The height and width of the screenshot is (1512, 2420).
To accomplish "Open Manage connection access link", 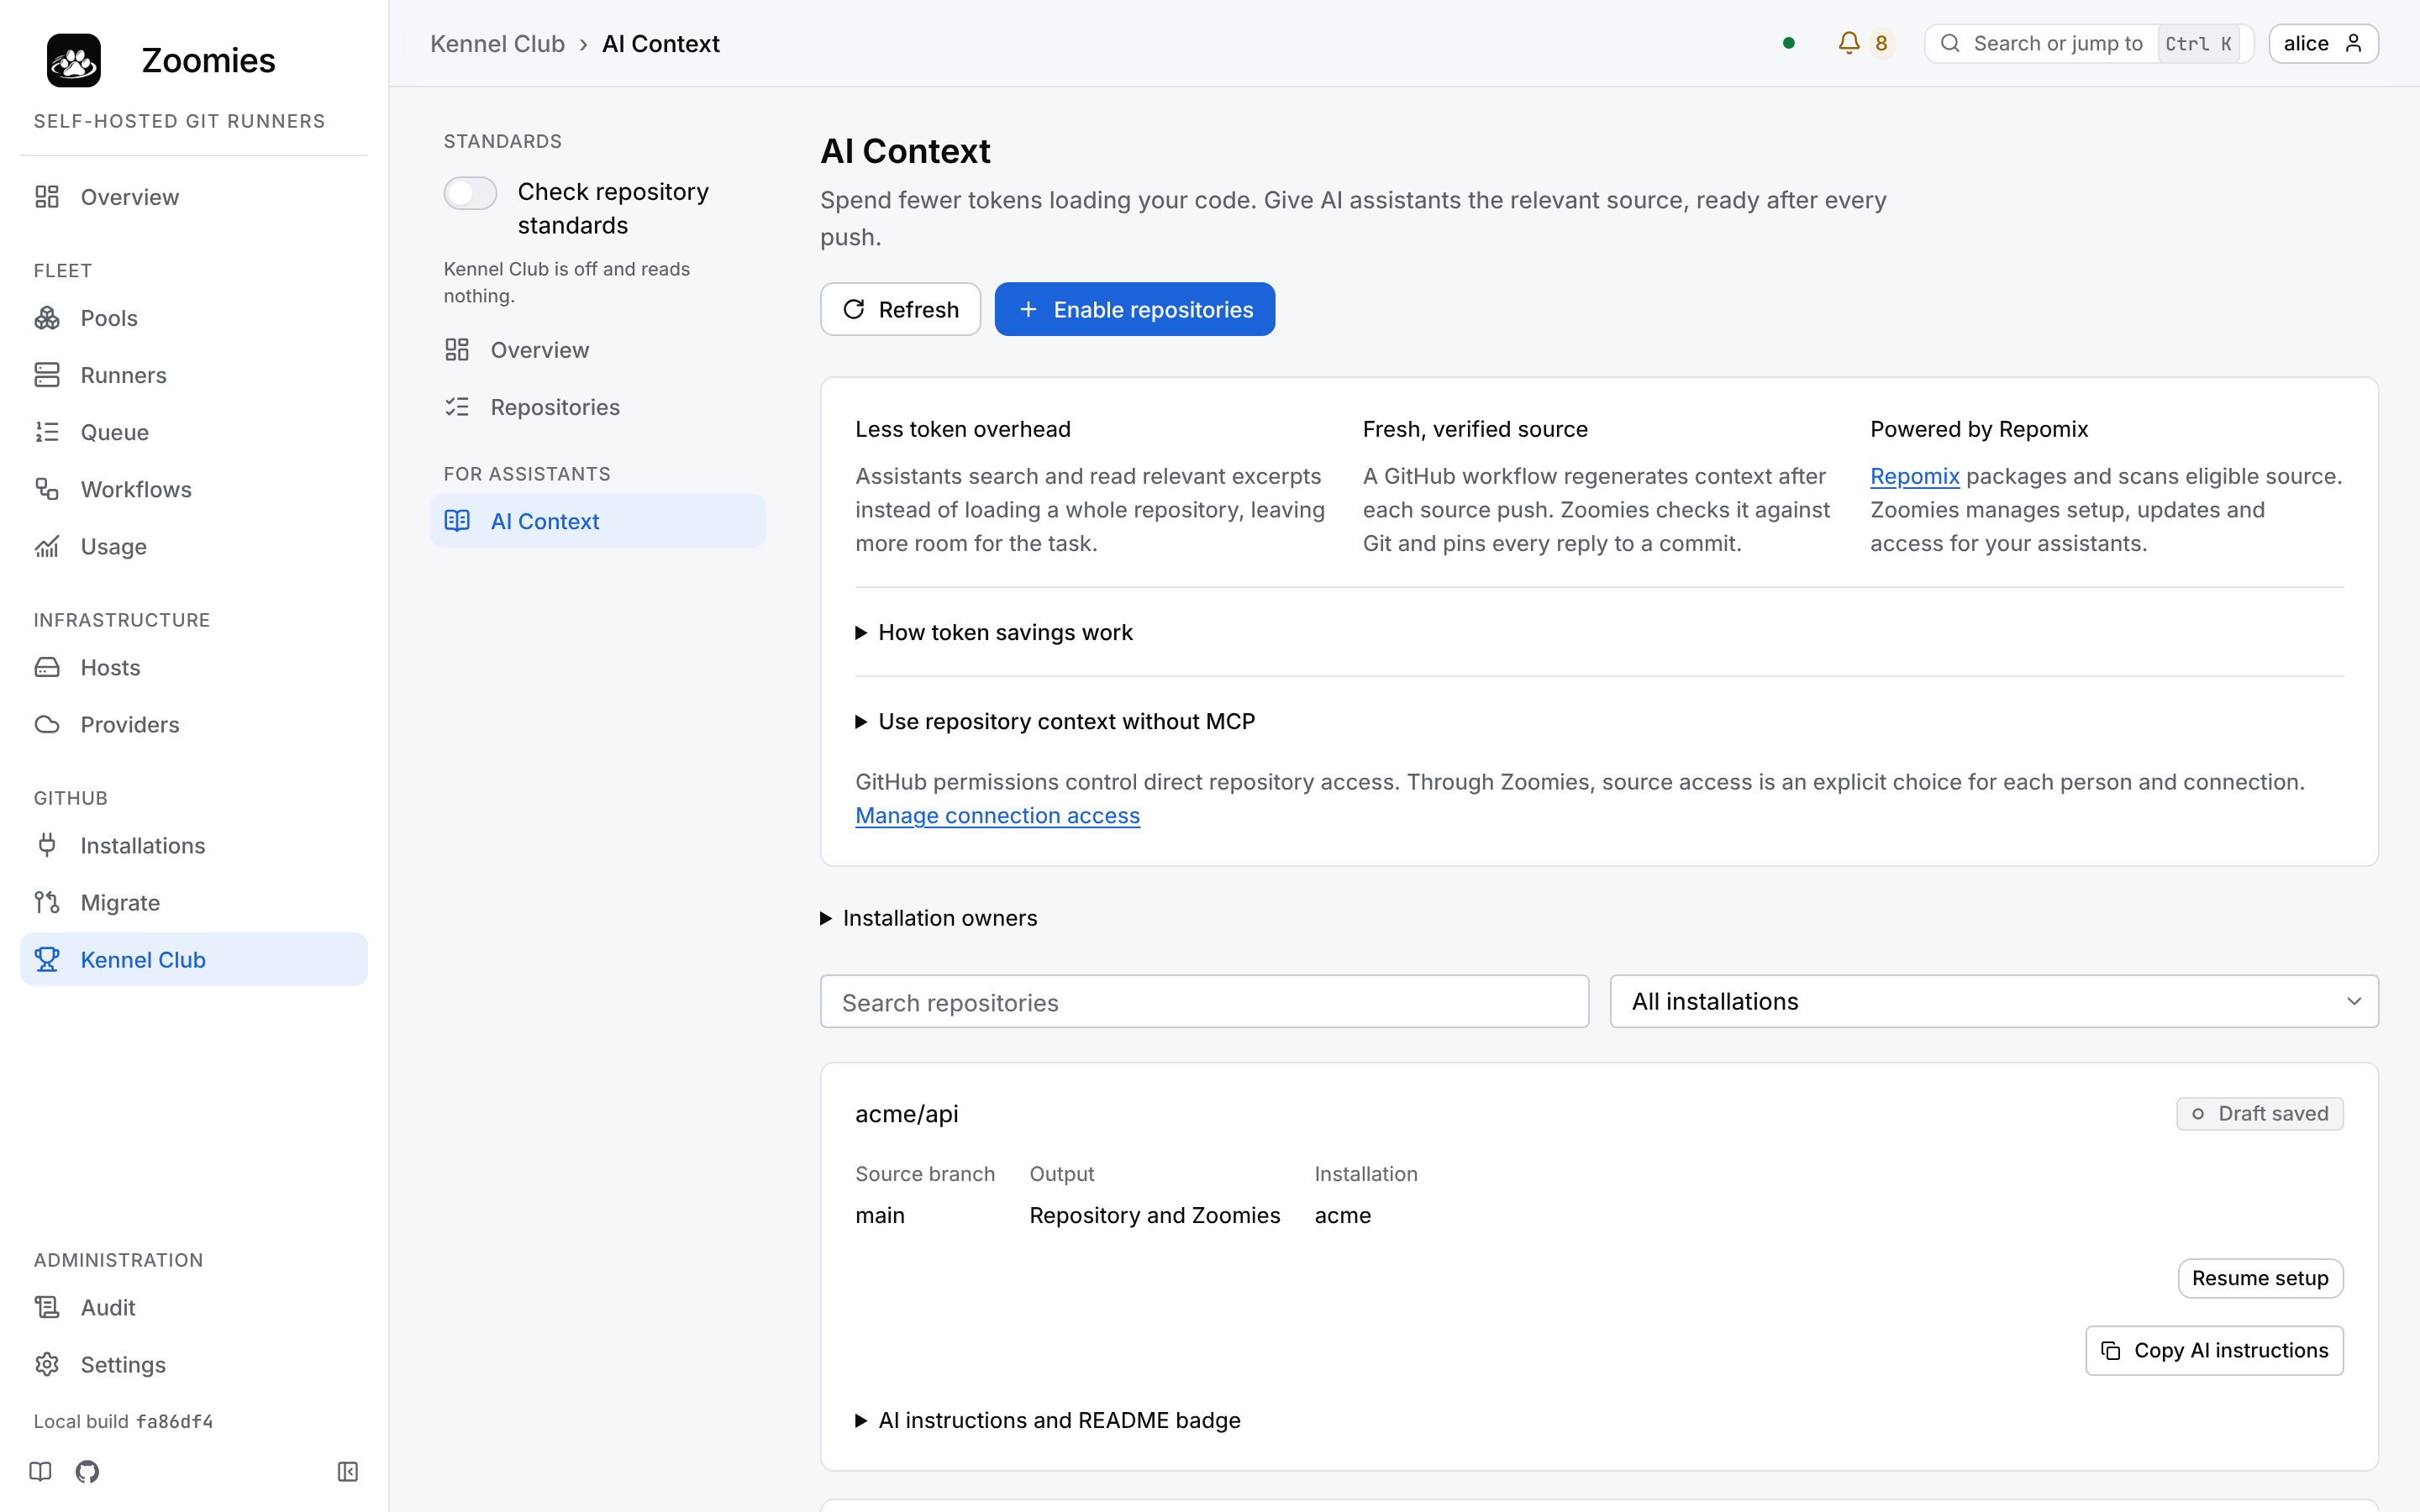I will click(x=997, y=815).
